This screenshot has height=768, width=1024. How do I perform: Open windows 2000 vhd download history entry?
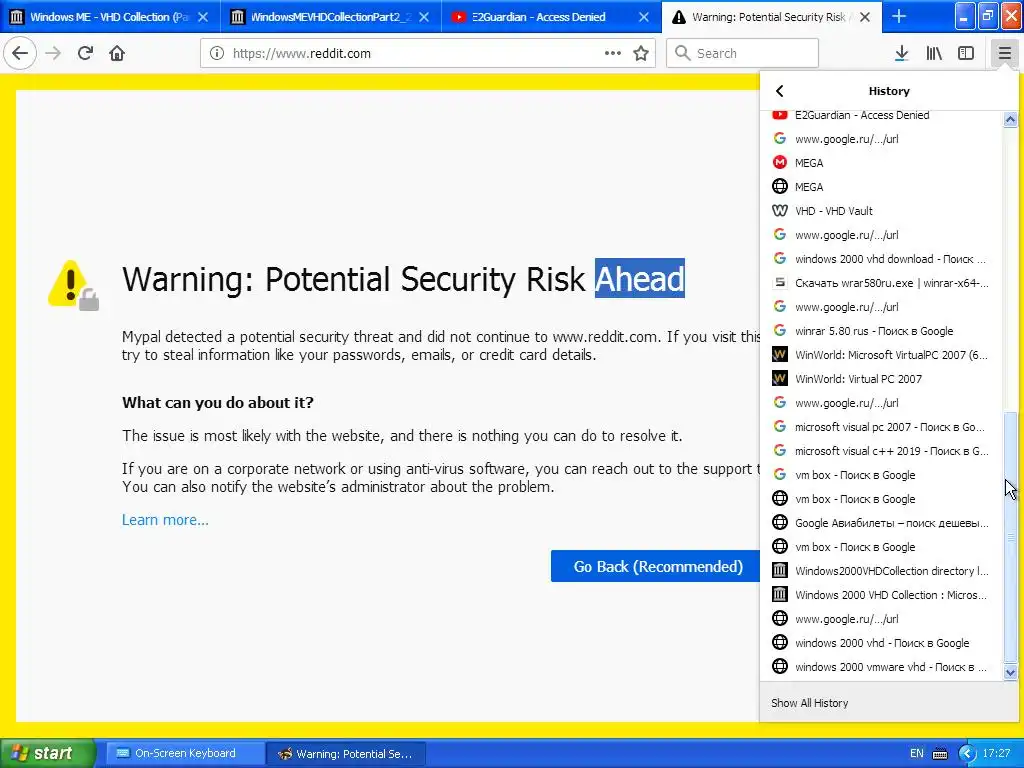pos(883,259)
